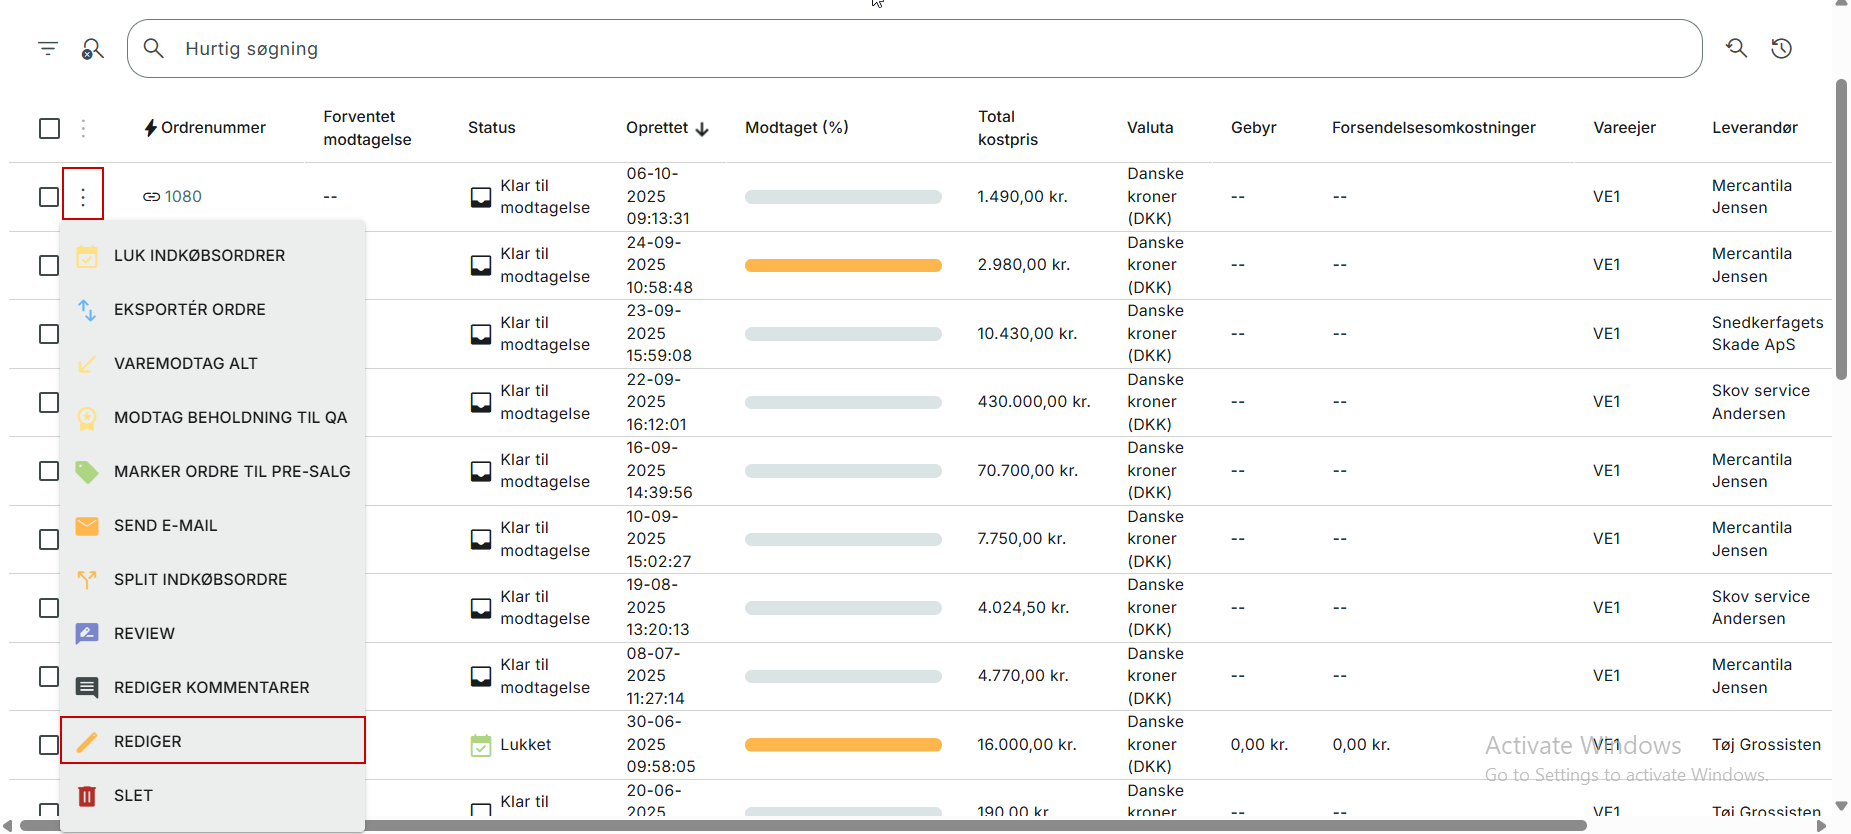1851x834 pixels.
Task: Open the filter list icon
Action: (48, 48)
